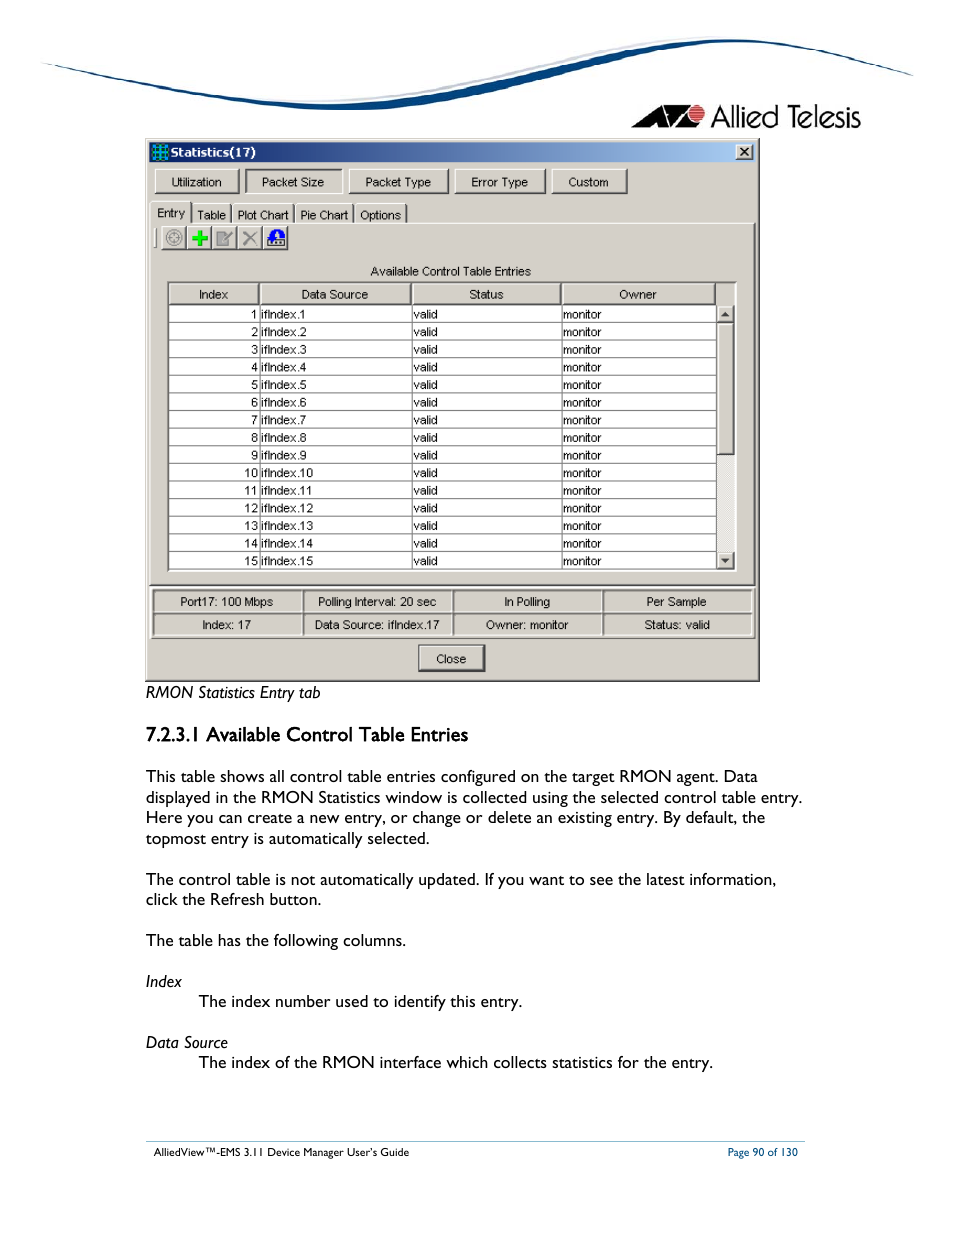Click the Status: valid field
Viewport: 954px width, 1235px height.
(x=677, y=625)
